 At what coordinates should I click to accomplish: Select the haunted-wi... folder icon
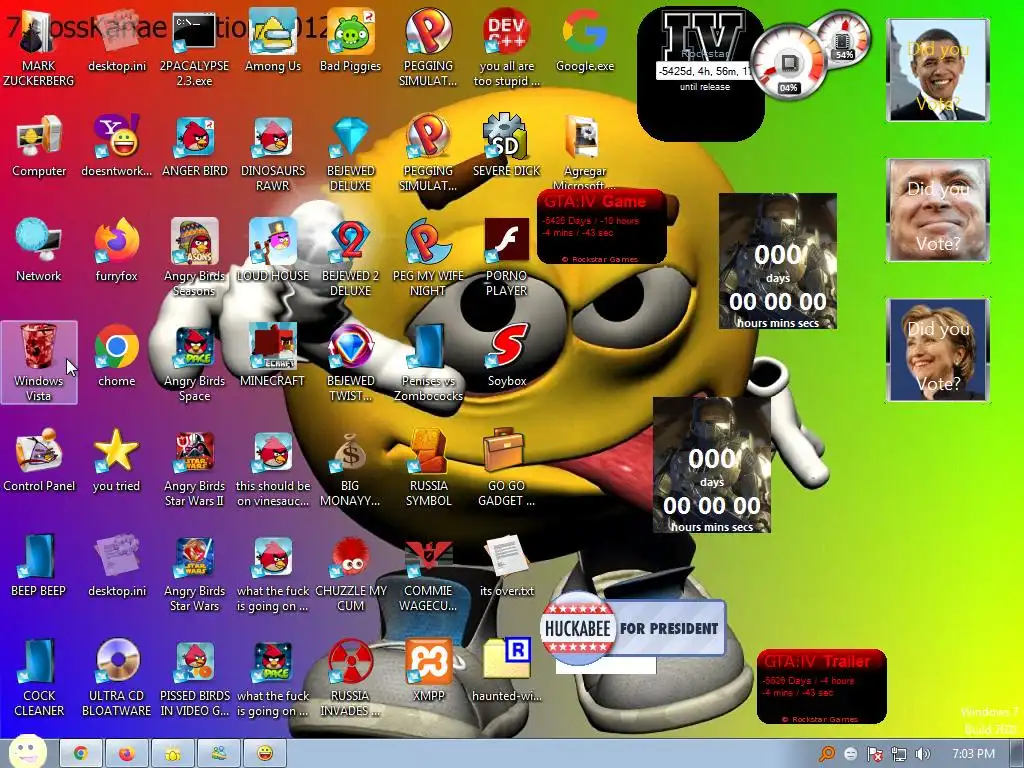pos(507,671)
